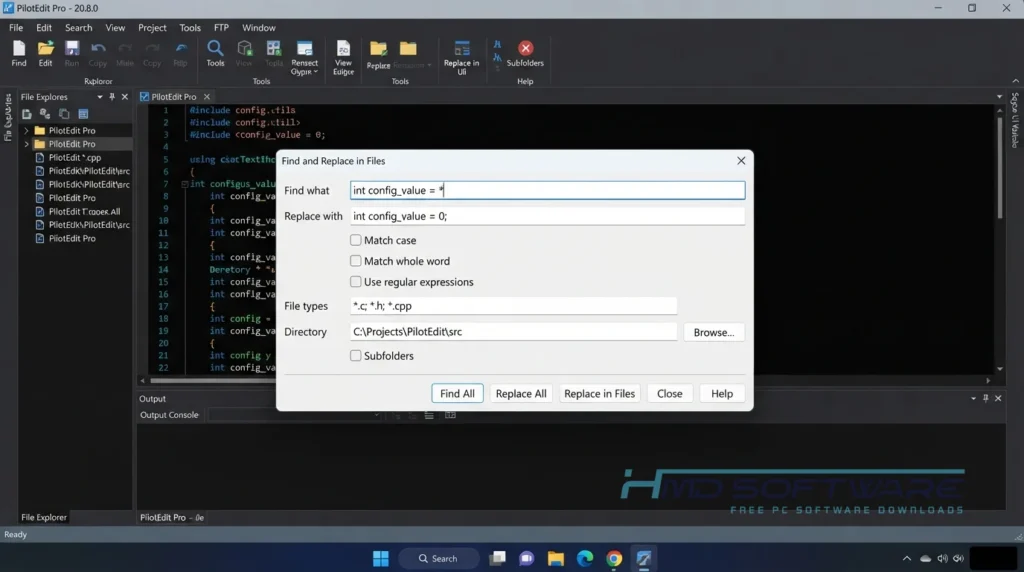
Task: Open the FTP menu
Action: pyautogui.click(x=221, y=27)
